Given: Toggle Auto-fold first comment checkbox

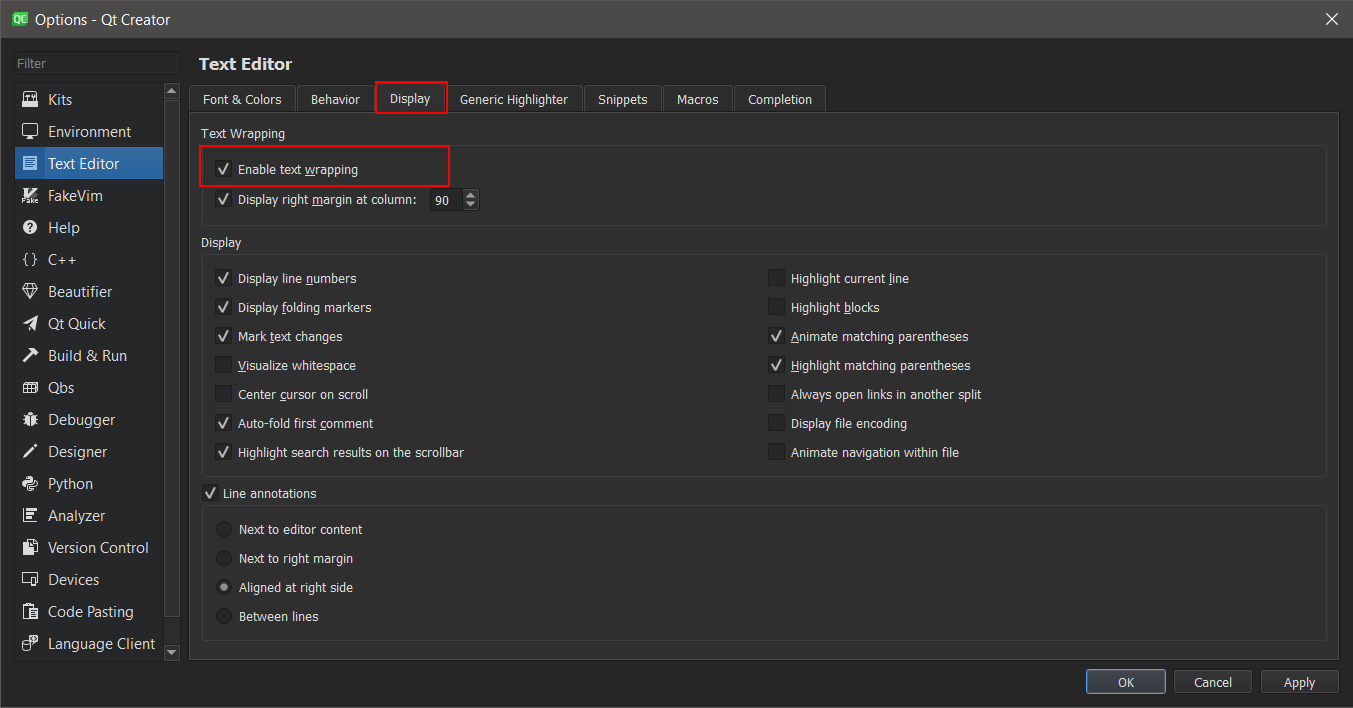Looking at the screenshot, I should click(224, 424).
